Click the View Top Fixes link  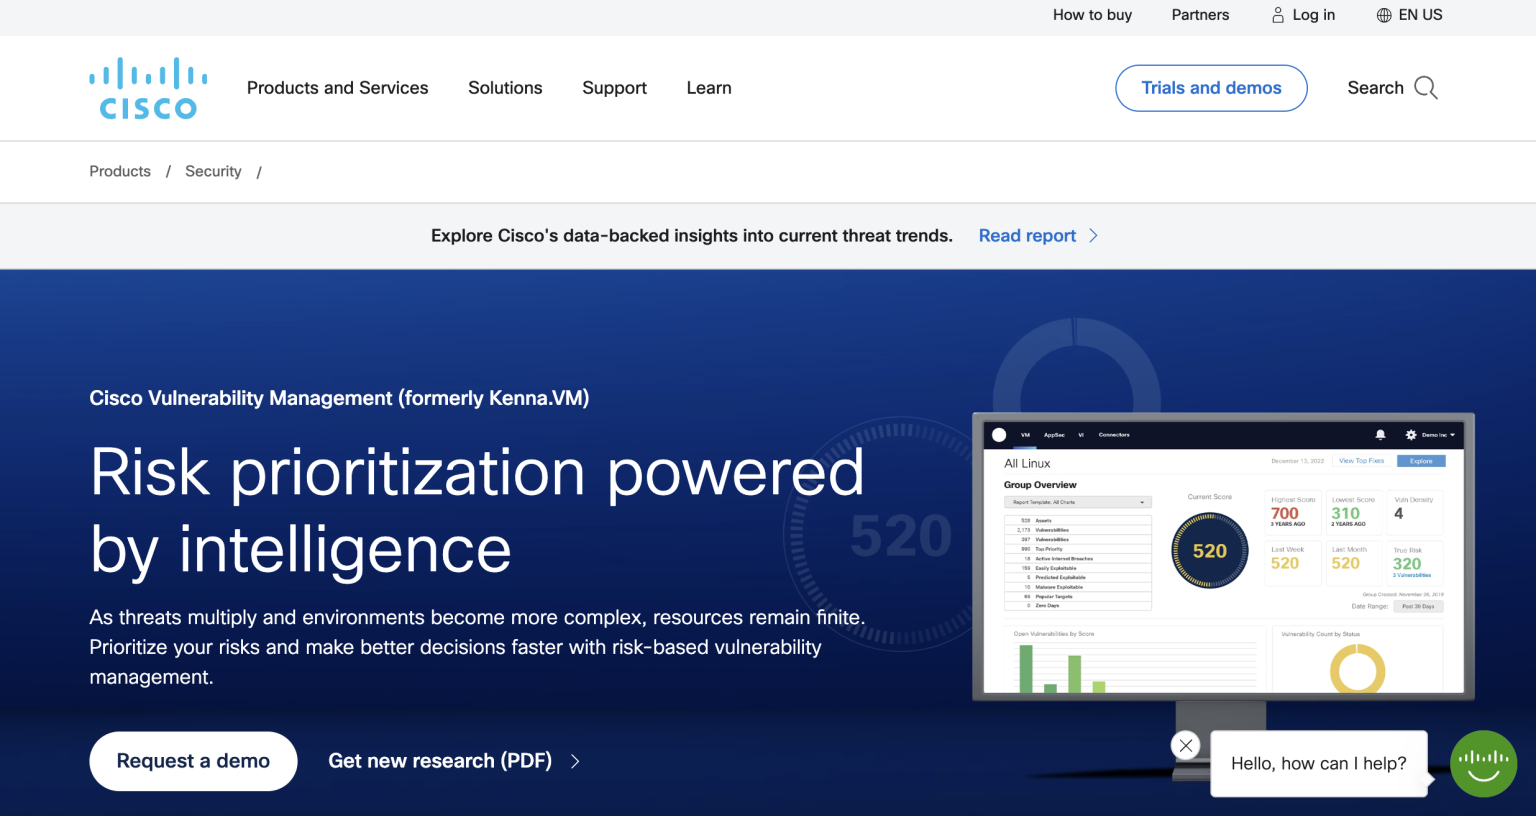point(1361,461)
